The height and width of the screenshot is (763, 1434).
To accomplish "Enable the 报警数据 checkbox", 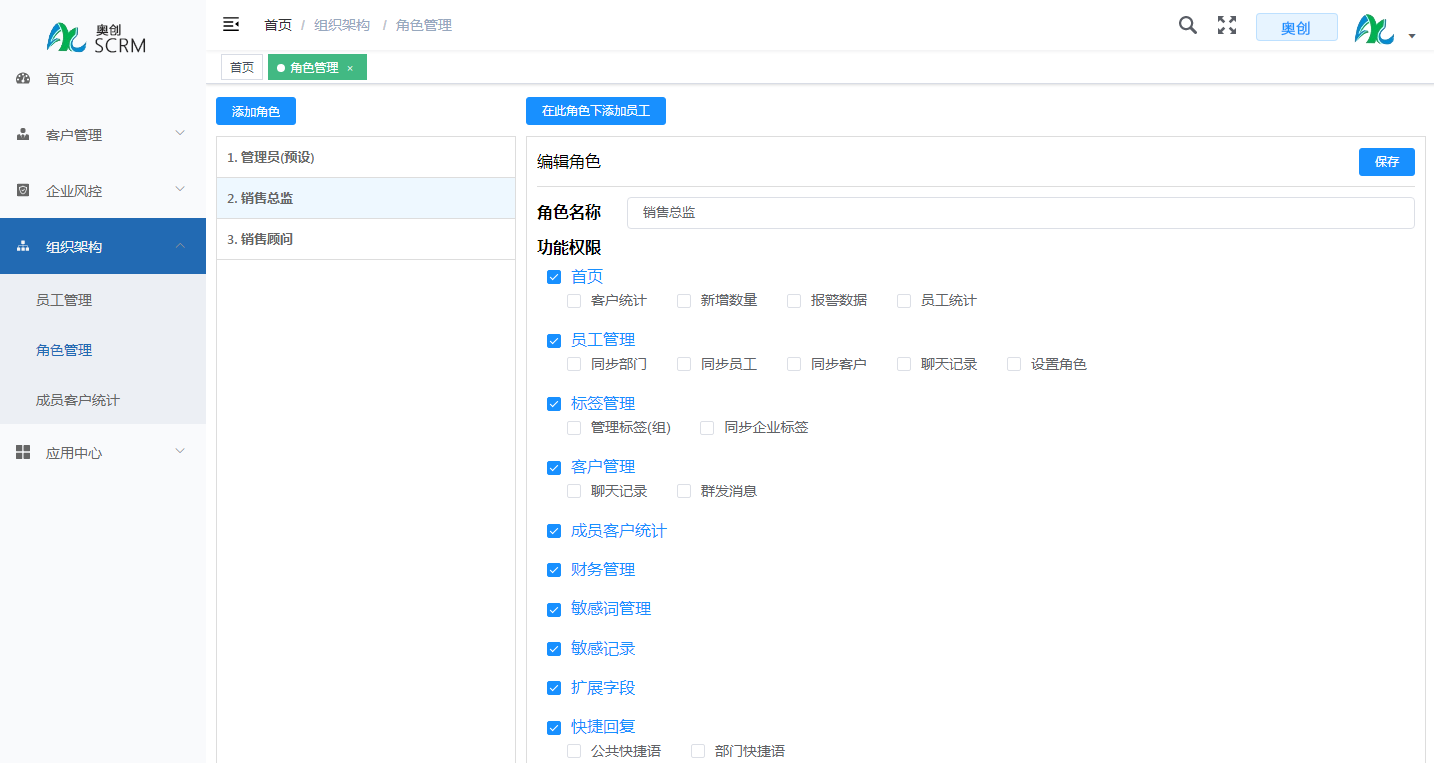I will (794, 300).
